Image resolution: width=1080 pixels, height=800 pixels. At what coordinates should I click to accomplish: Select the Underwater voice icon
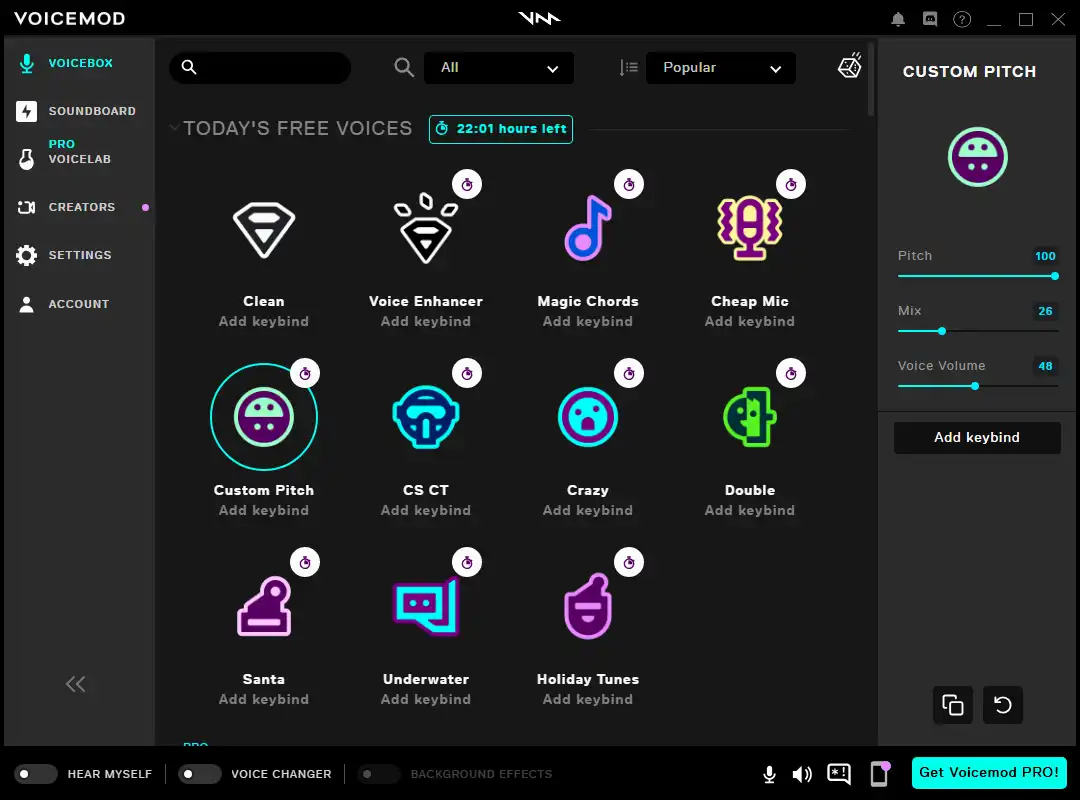pyautogui.click(x=426, y=606)
